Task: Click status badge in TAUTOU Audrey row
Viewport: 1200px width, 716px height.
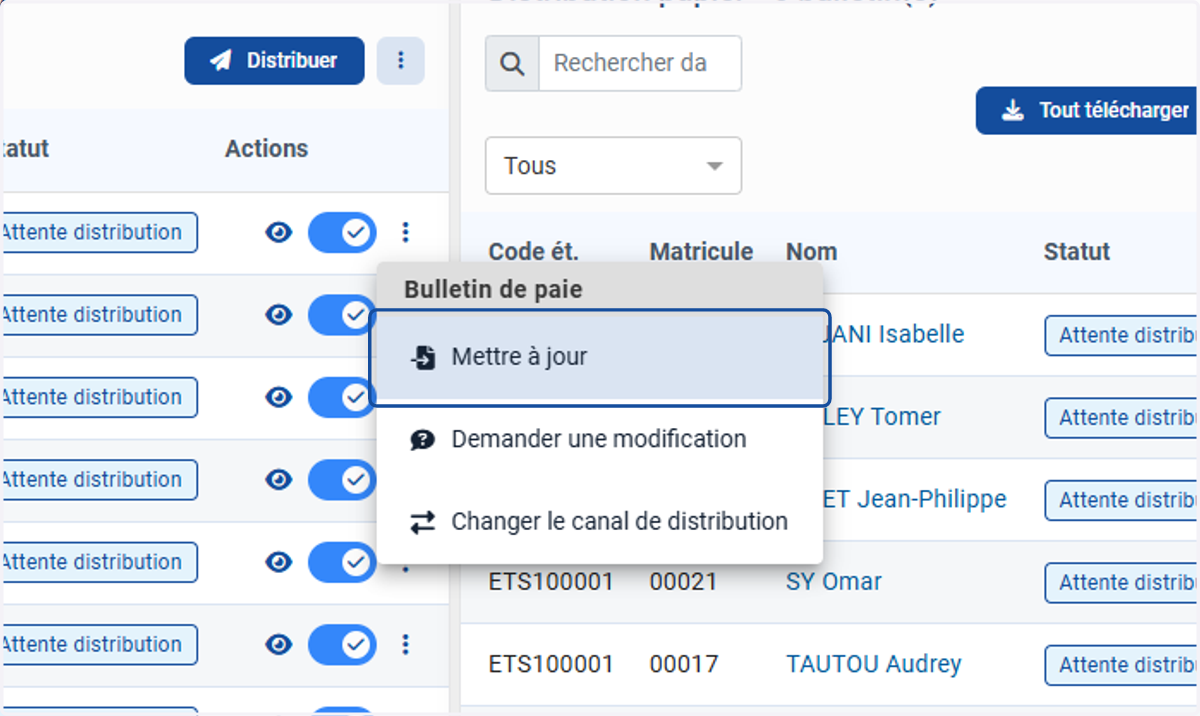Action: tap(1122, 665)
